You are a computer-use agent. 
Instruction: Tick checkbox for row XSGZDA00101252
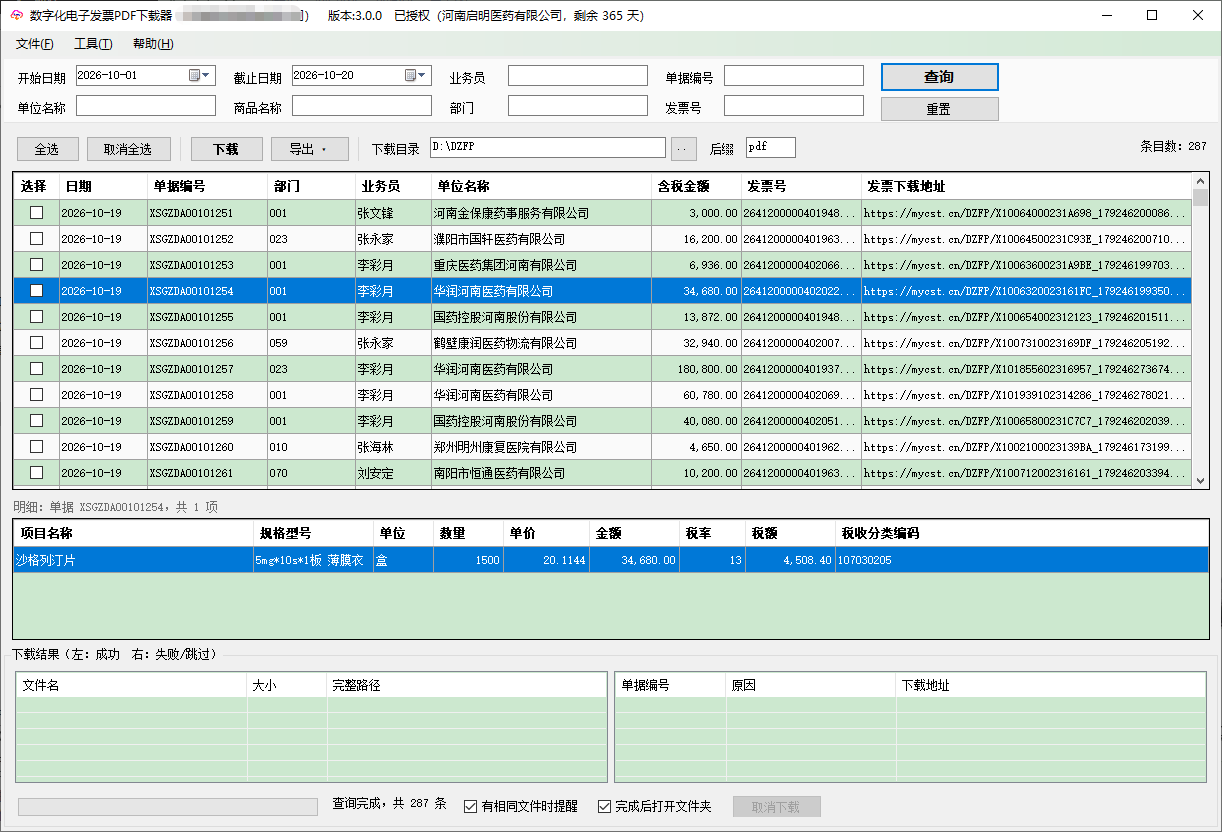point(36,239)
